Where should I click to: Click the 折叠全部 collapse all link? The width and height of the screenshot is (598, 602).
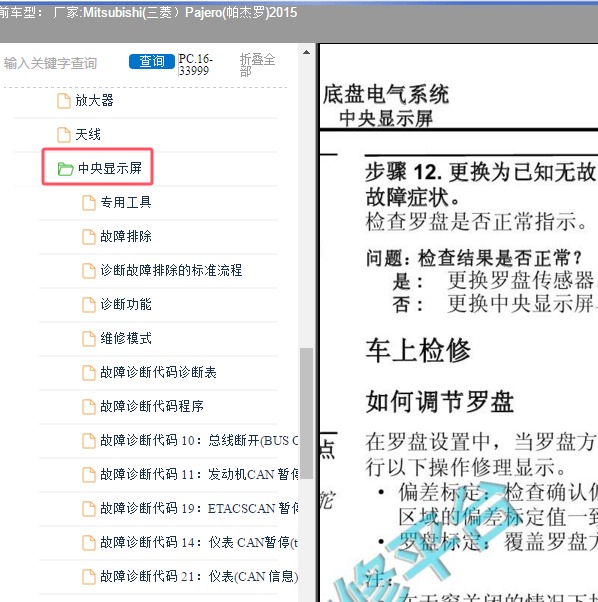point(257,65)
